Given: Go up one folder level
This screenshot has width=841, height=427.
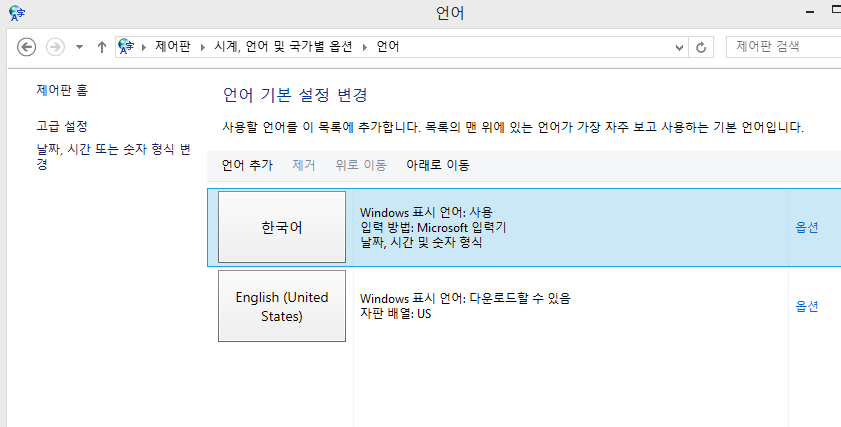Looking at the screenshot, I should pos(102,47).
